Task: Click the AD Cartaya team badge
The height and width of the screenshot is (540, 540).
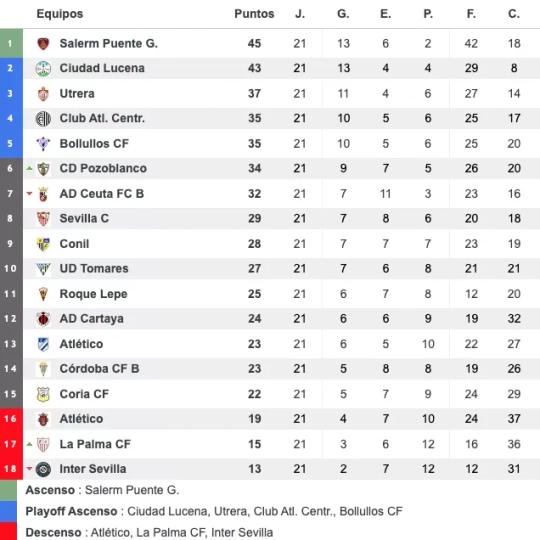Action: (43, 319)
